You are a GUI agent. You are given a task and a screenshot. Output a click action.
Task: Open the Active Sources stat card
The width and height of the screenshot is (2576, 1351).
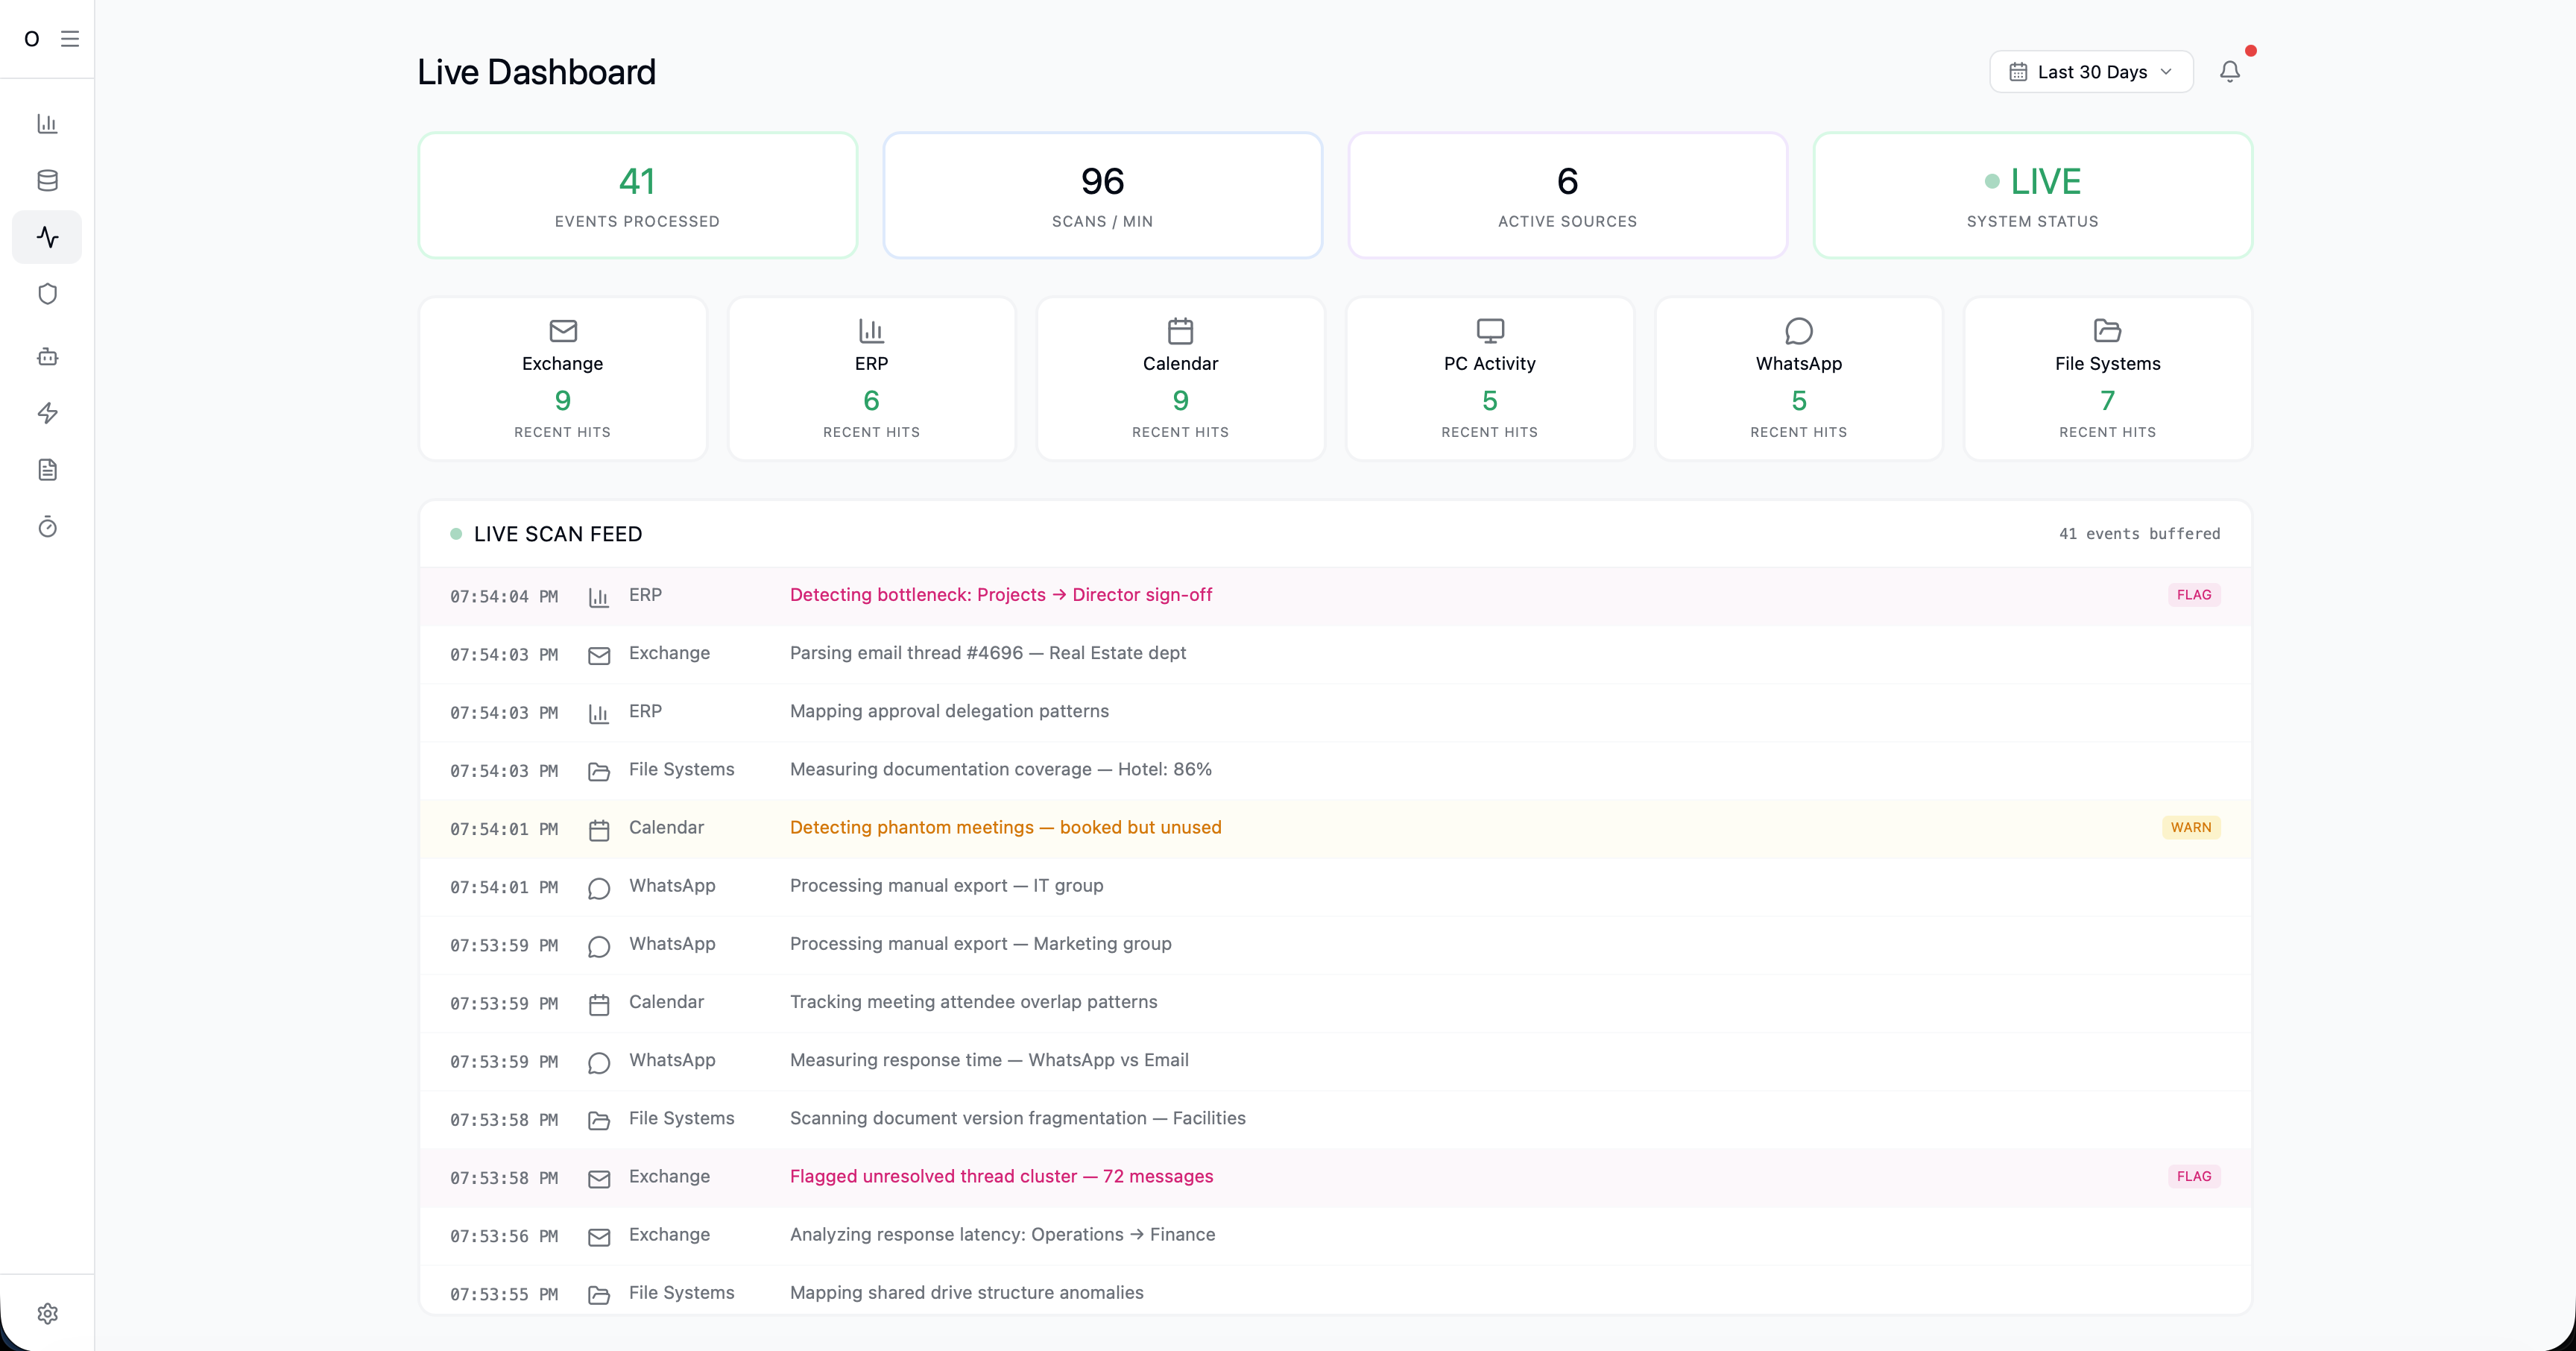[1567, 195]
